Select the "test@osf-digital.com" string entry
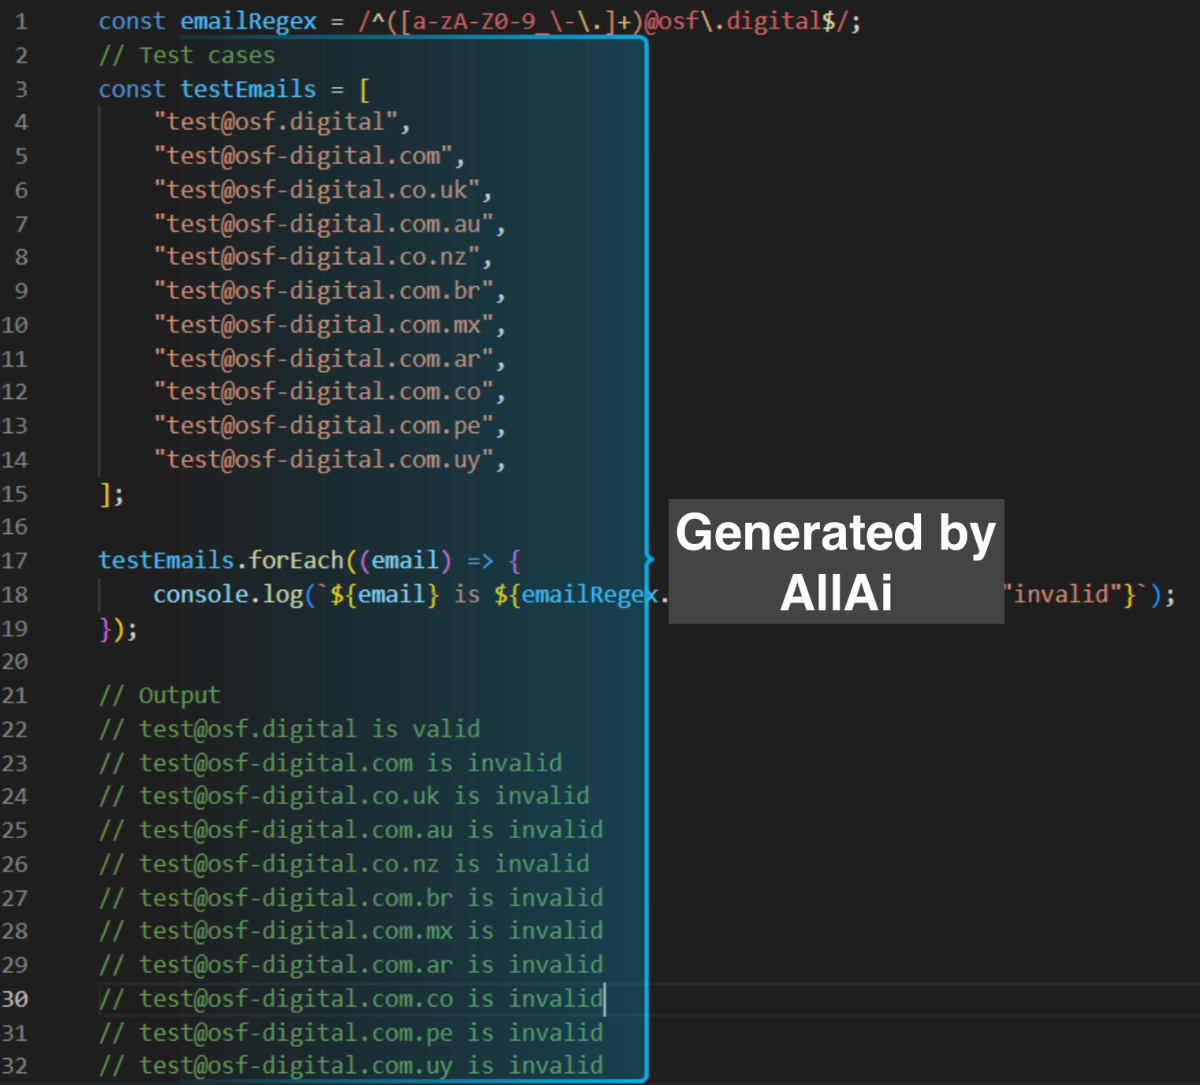1200x1085 pixels. pyautogui.click(x=303, y=156)
